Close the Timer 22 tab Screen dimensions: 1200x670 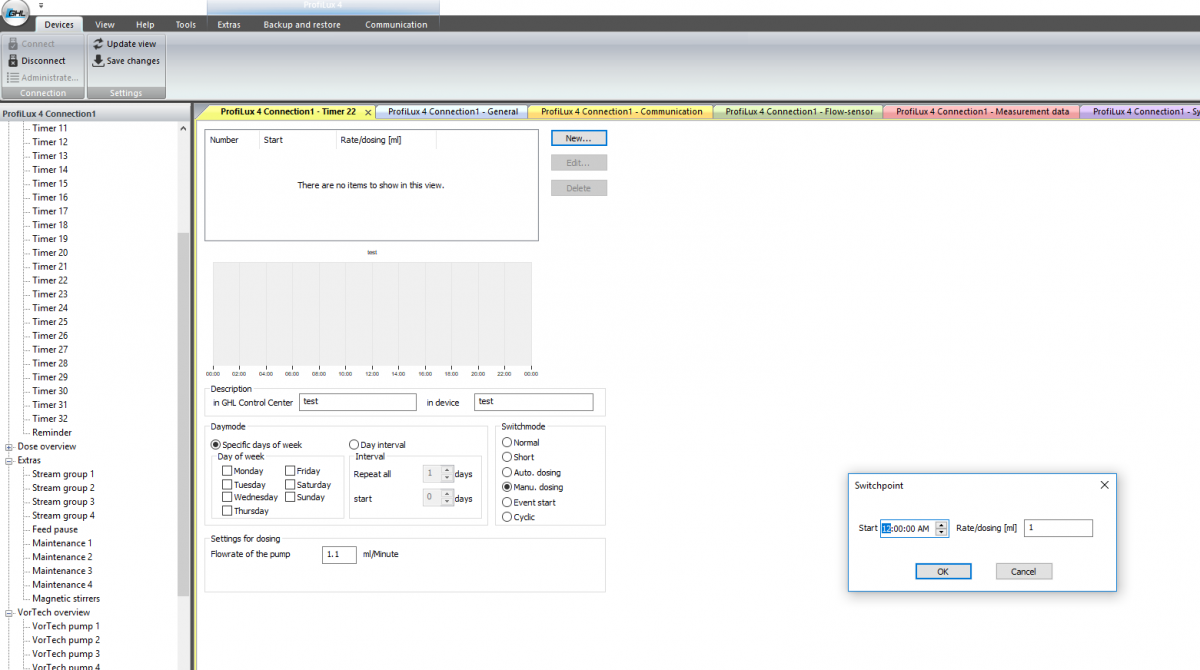tap(368, 112)
